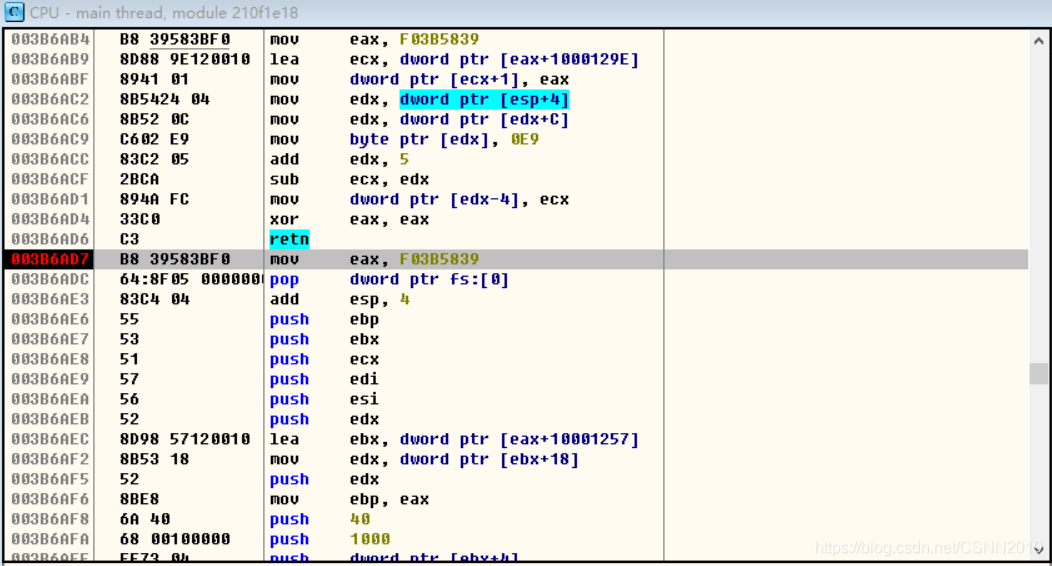Viewport: 1052px width, 566px height.
Task: Select address 003B6AE9 row
Action: 515,380
